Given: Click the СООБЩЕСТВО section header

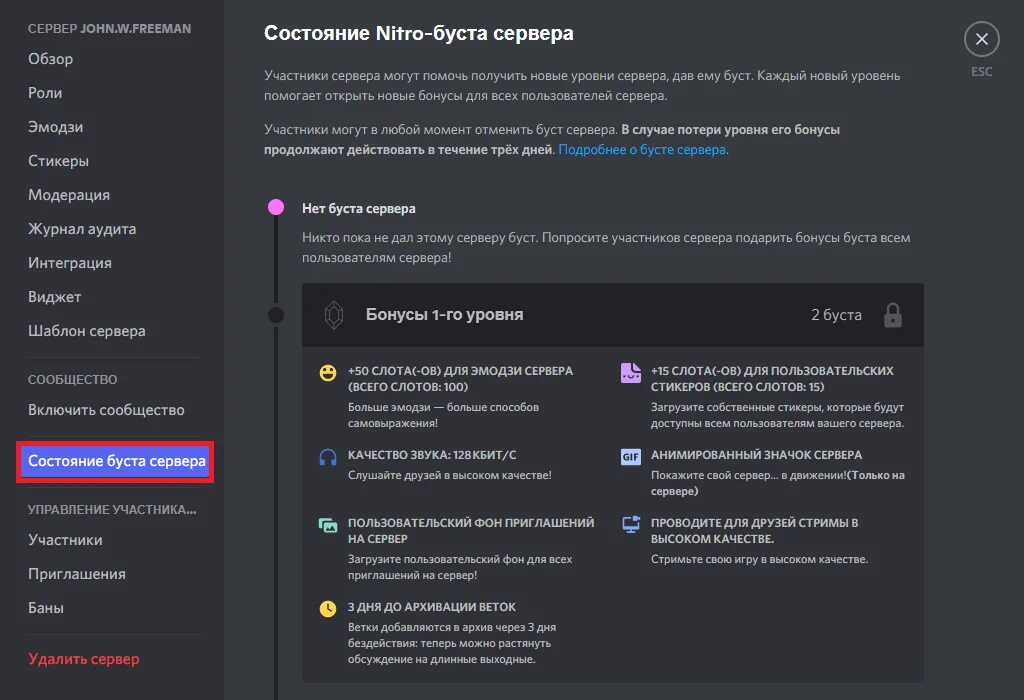Looking at the screenshot, I should 72,379.
